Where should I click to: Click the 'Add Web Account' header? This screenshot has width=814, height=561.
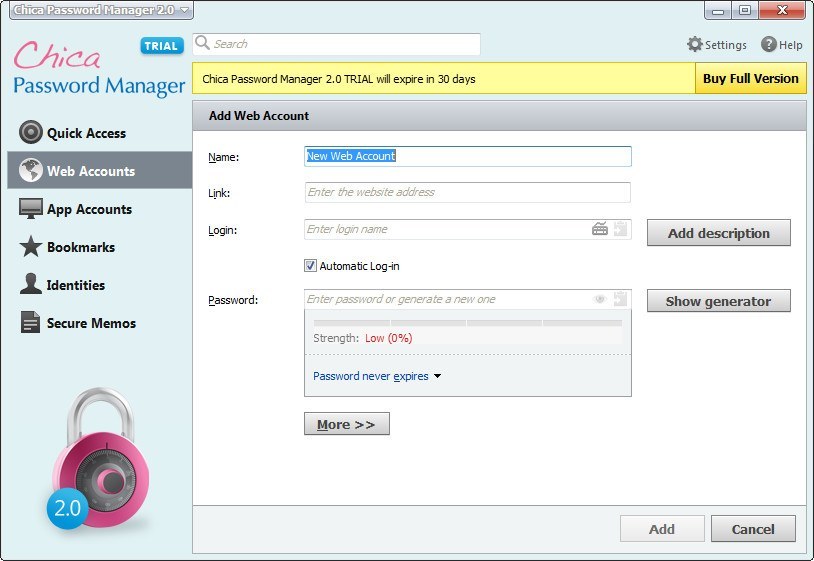pos(259,115)
